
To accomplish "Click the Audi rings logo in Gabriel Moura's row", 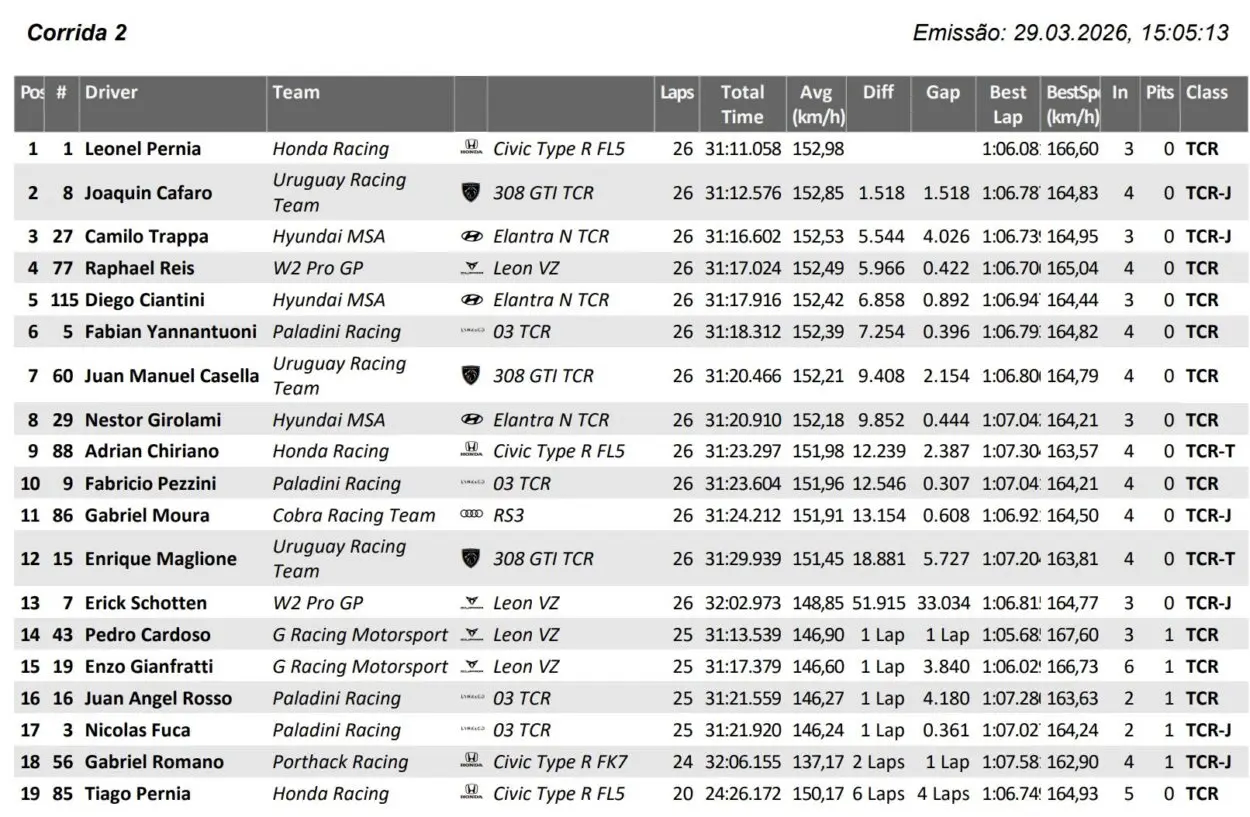I will coord(470,516).
